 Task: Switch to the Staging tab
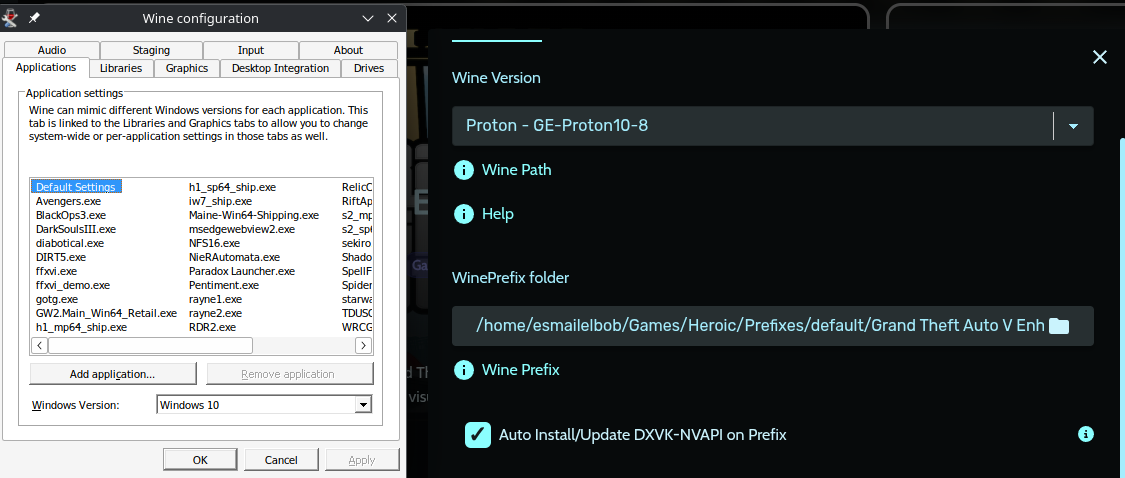151,50
